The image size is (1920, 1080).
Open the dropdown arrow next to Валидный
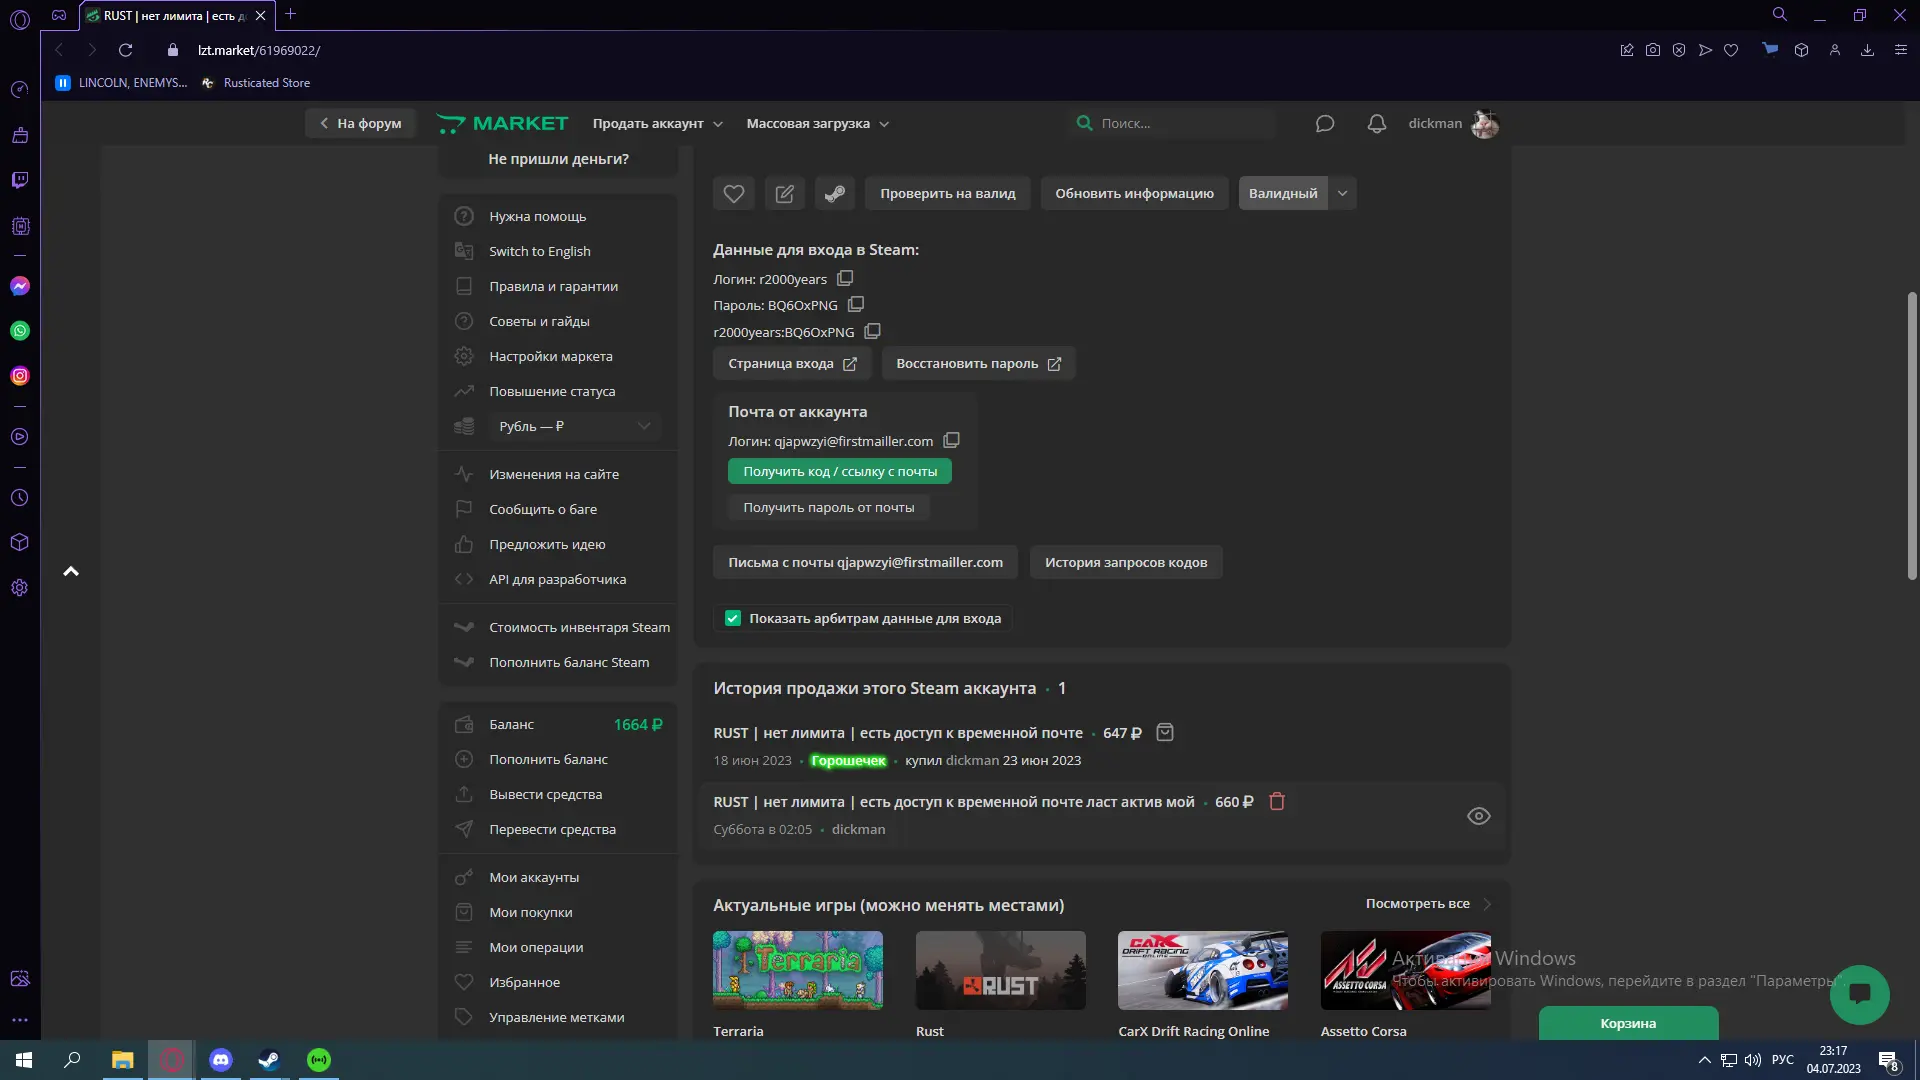(x=1342, y=194)
